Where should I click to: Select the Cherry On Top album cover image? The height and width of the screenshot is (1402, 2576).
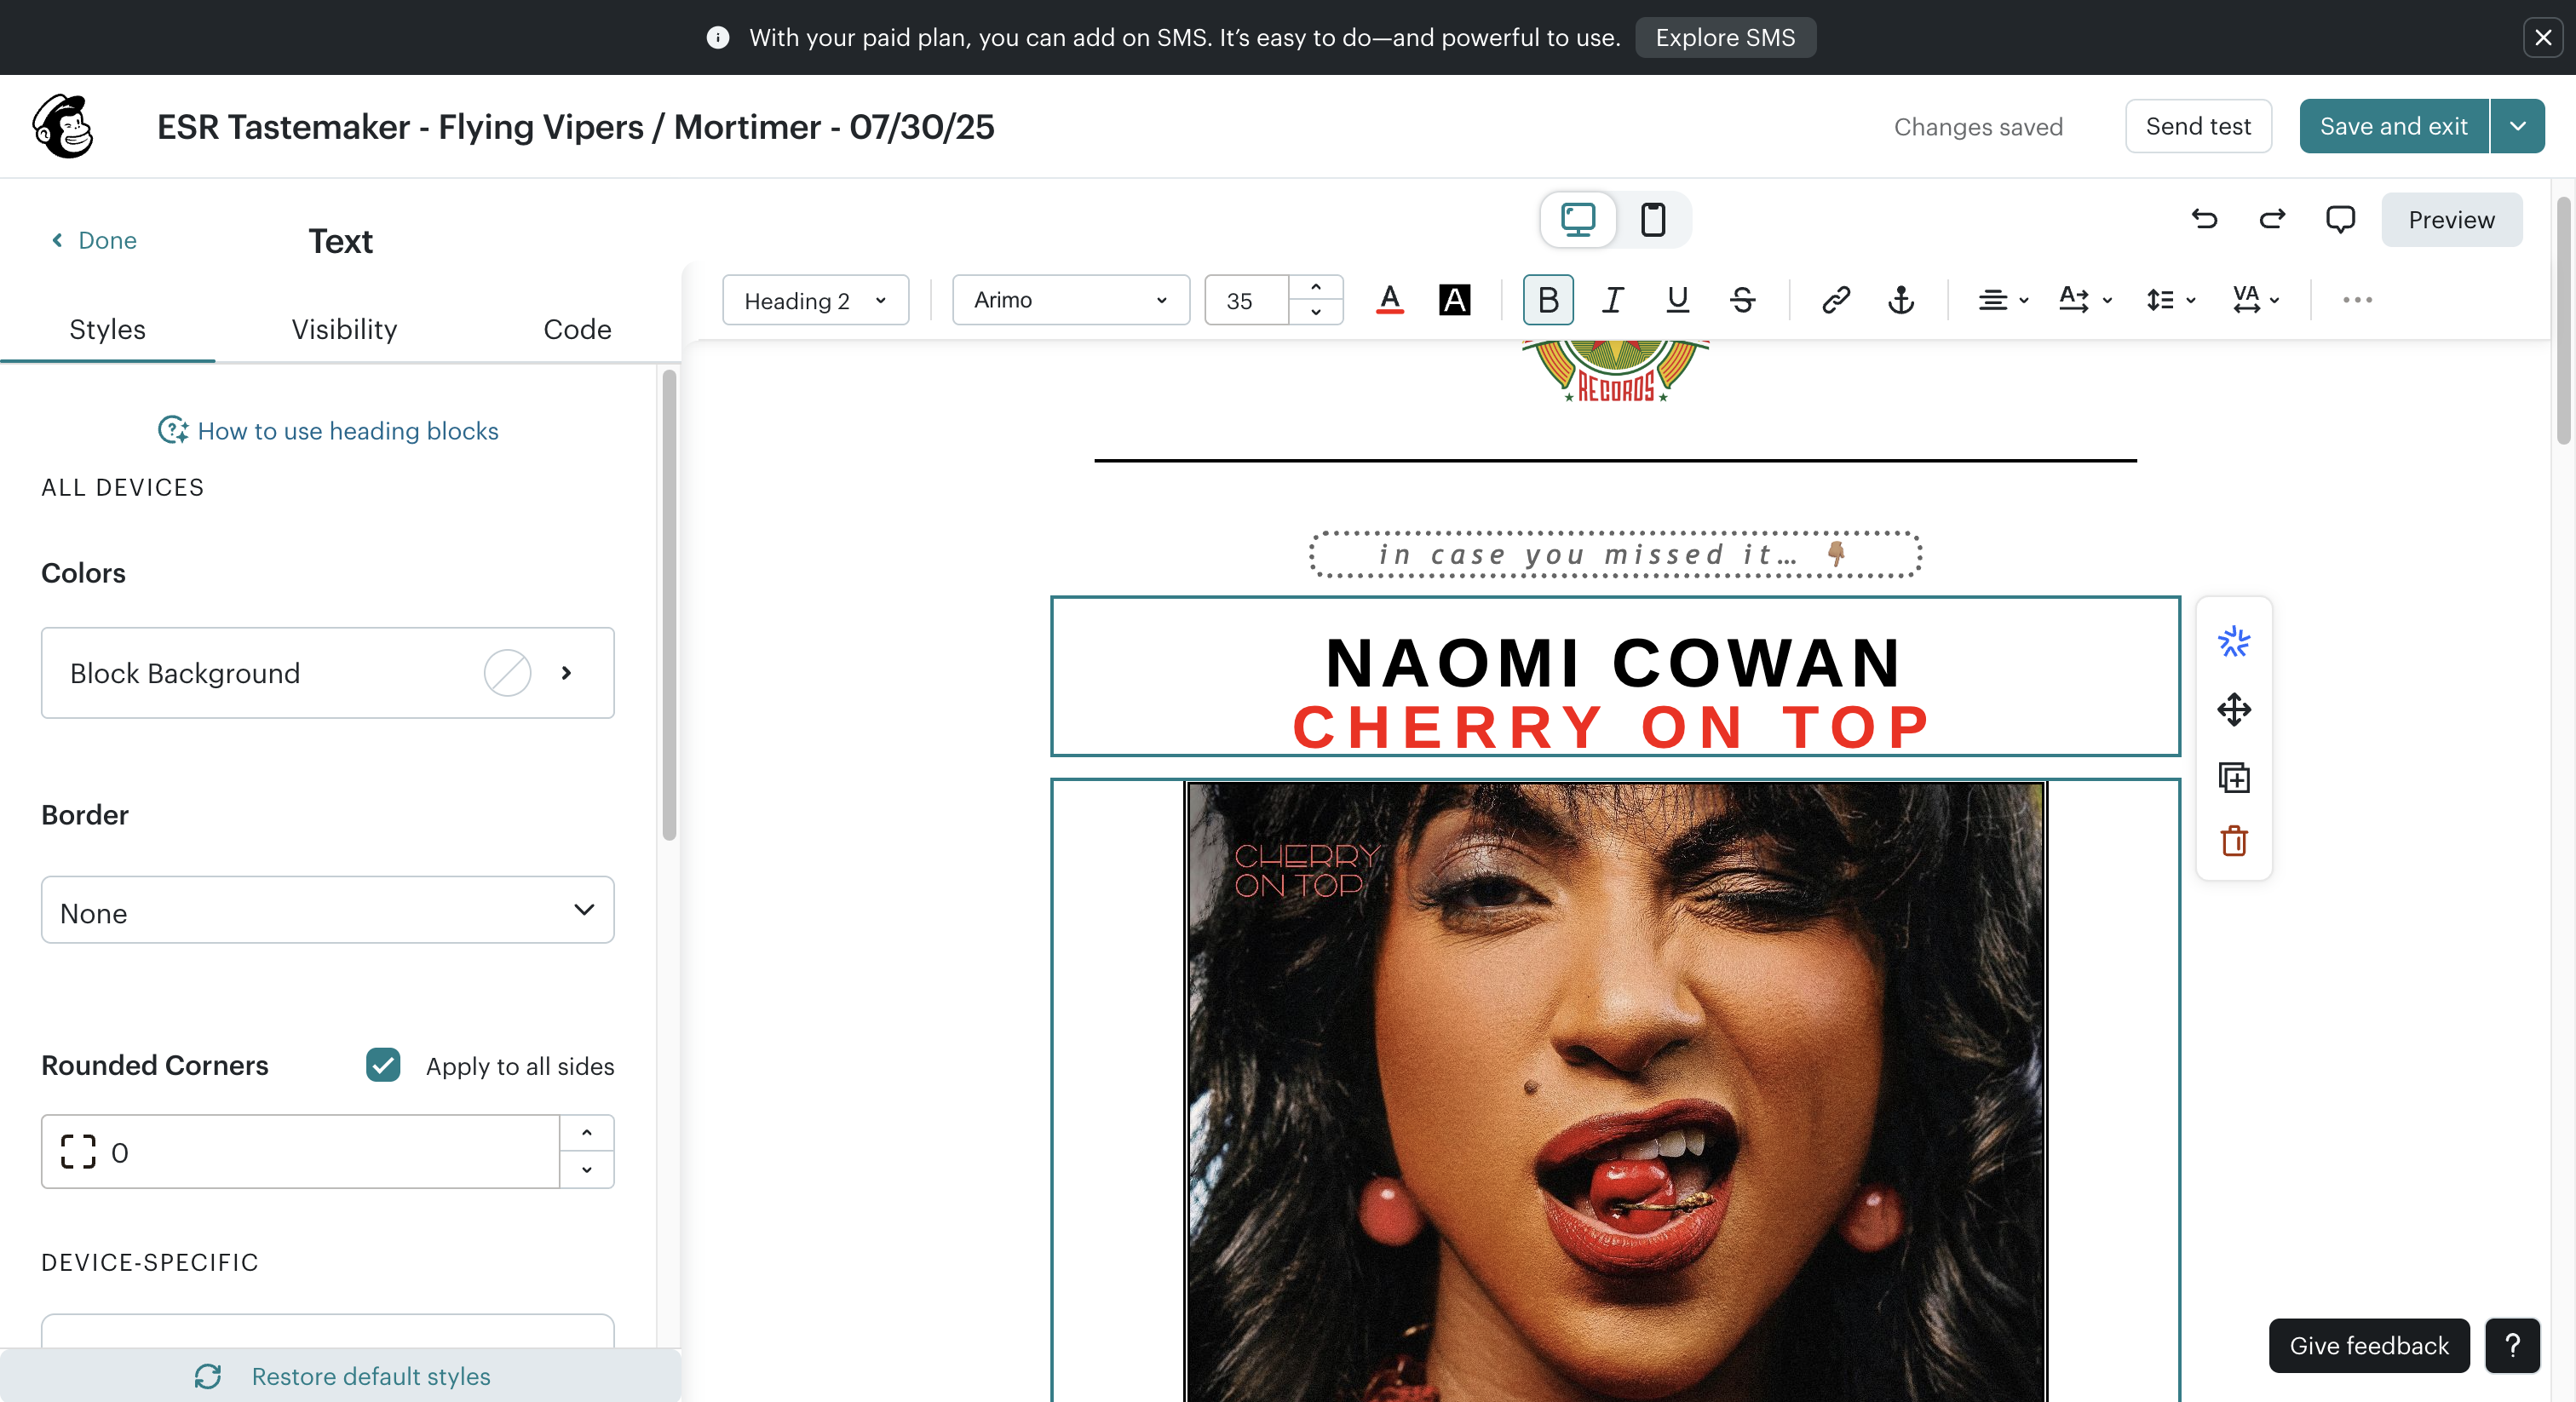pos(1615,1091)
